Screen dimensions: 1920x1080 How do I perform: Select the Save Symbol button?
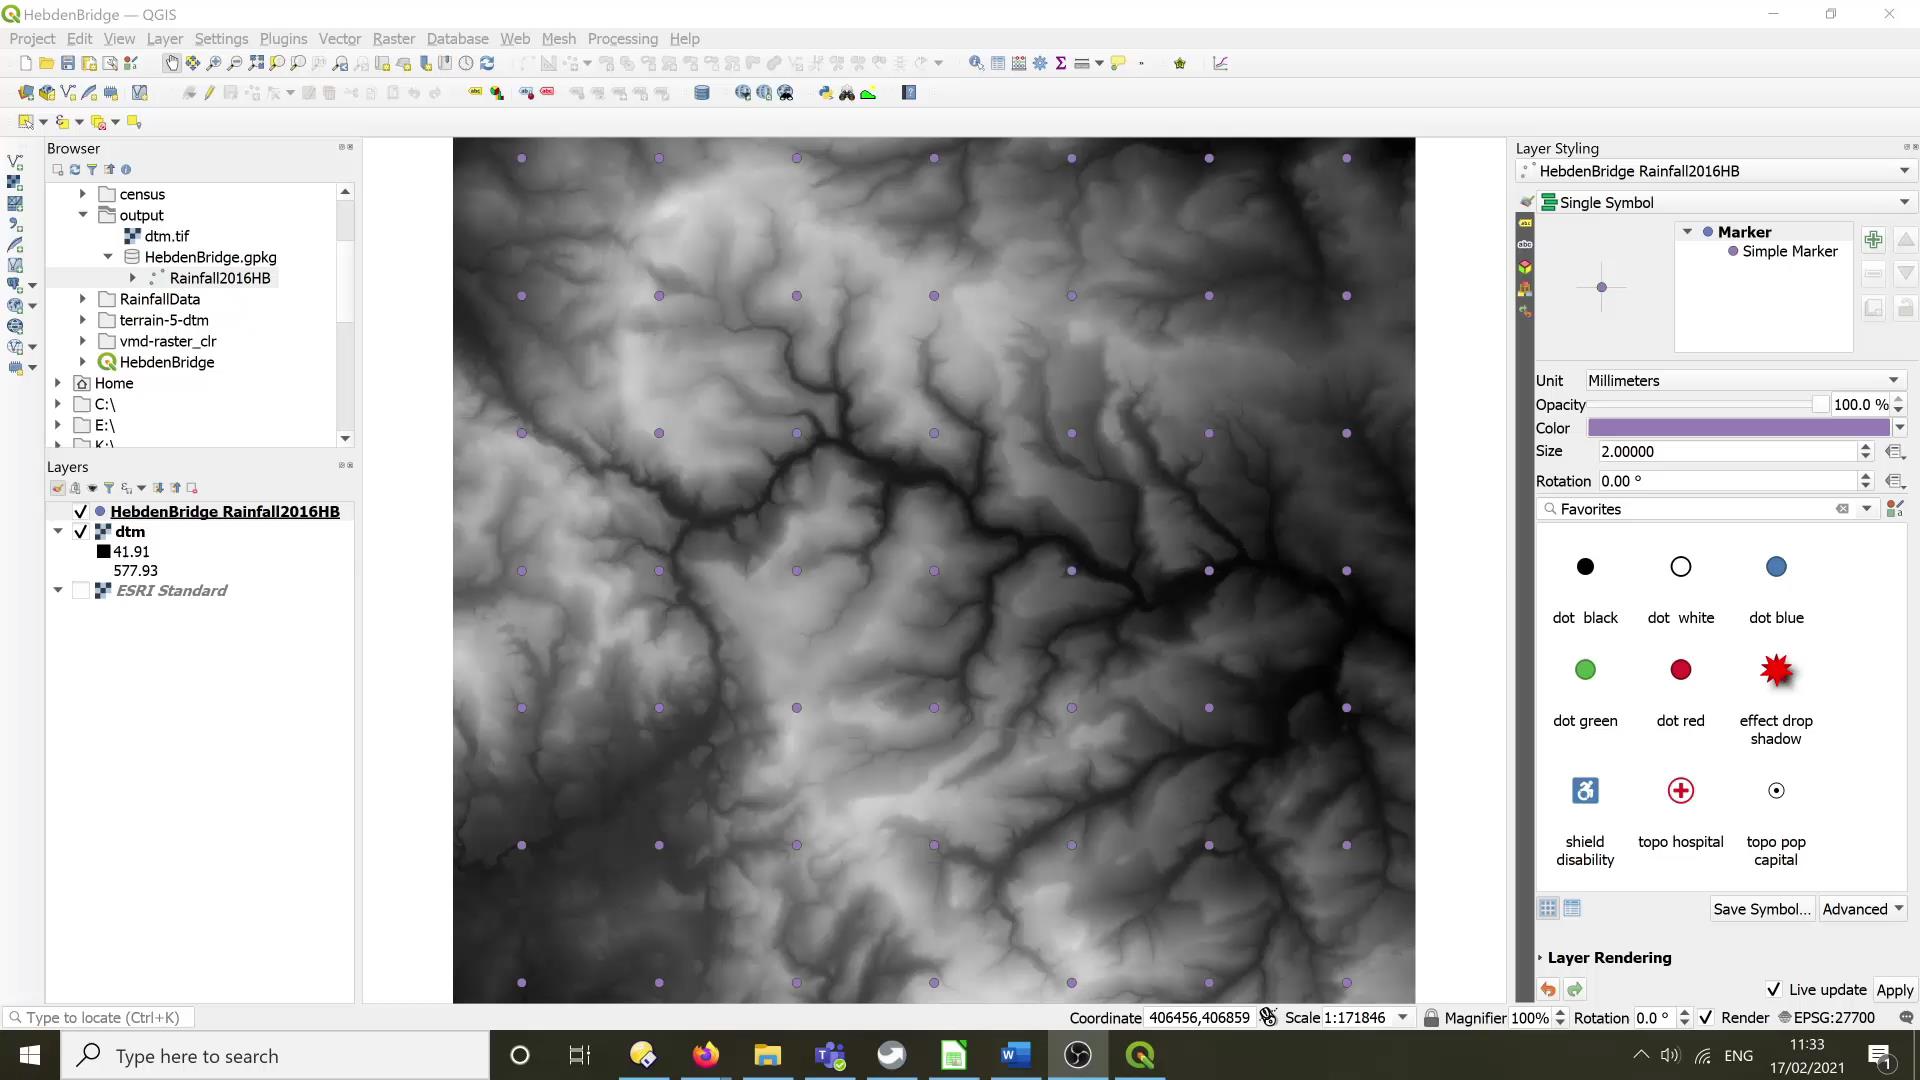click(1760, 909)
